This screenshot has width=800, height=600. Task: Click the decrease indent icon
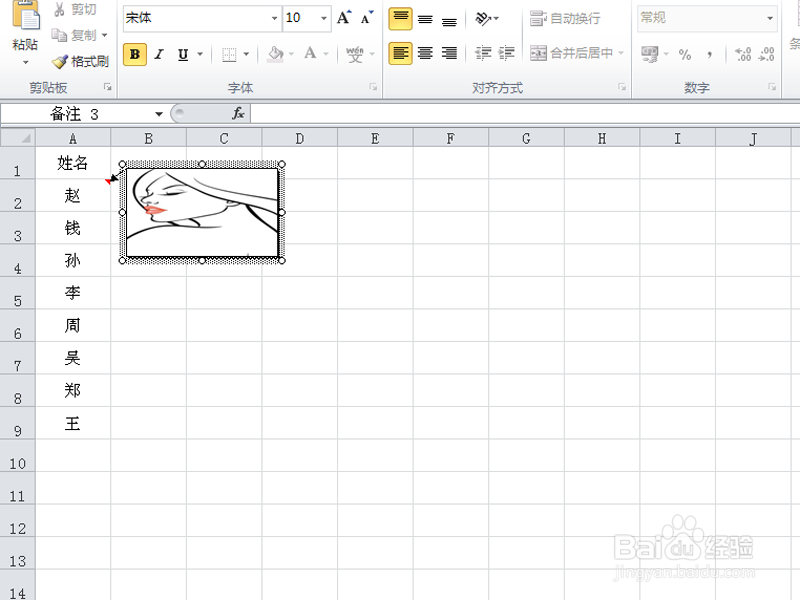coord(483,53)
